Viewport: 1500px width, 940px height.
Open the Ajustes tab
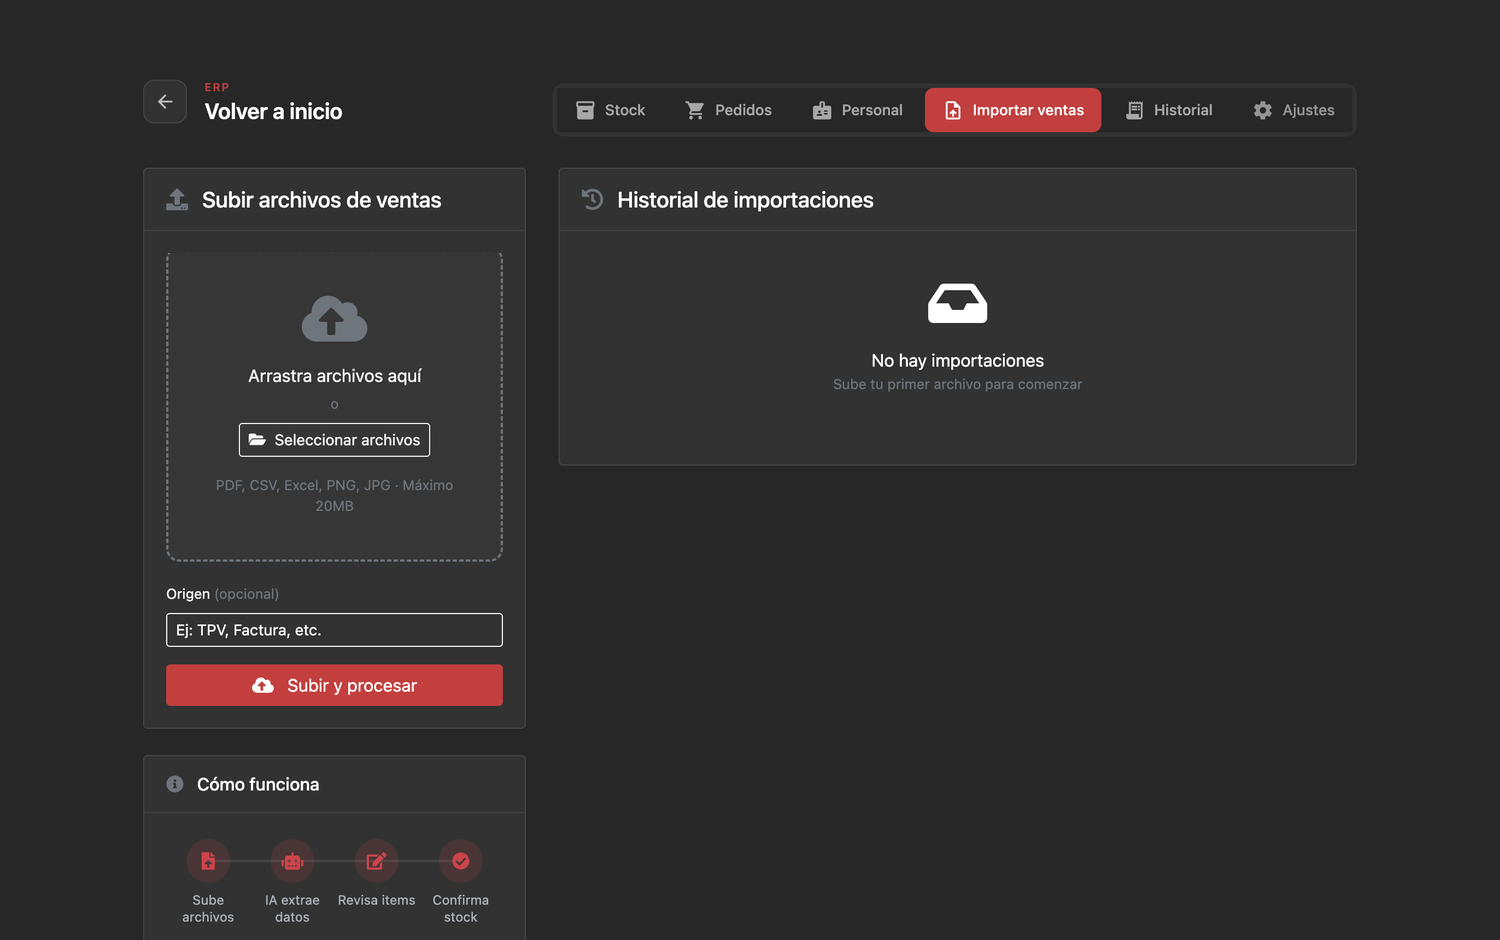1294,110
